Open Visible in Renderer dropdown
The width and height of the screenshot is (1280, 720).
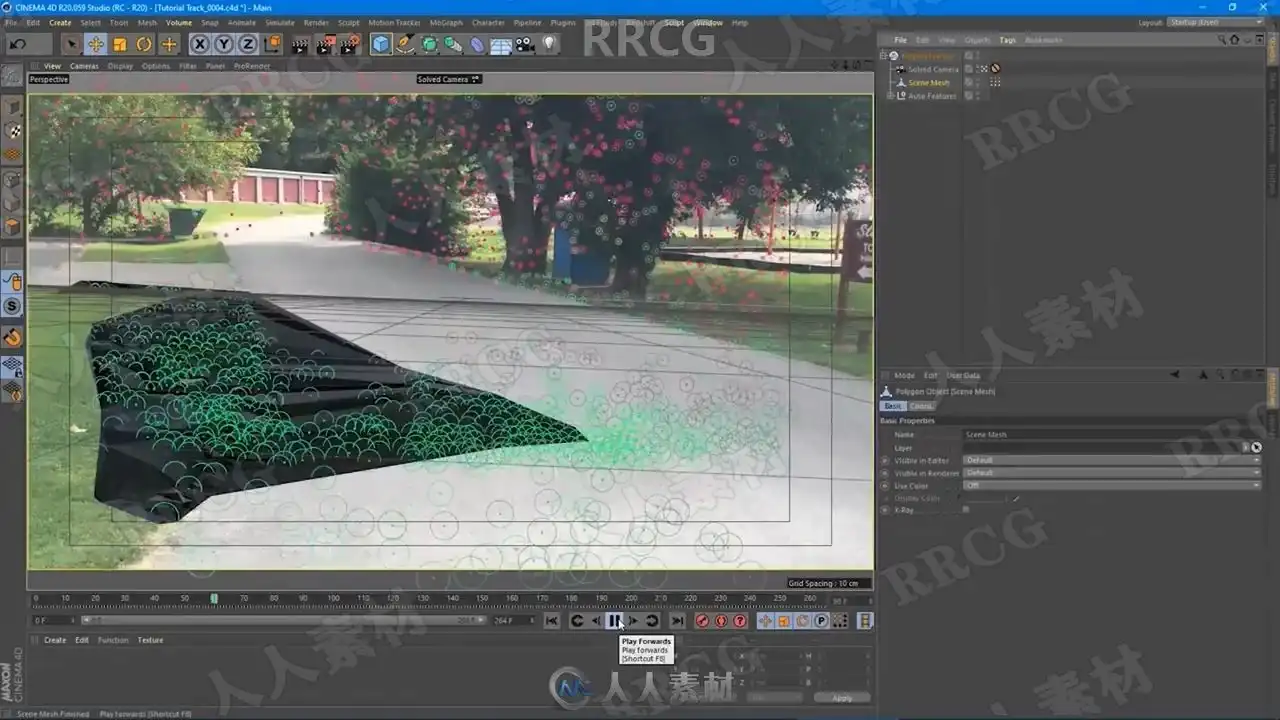click(1112, 473)
